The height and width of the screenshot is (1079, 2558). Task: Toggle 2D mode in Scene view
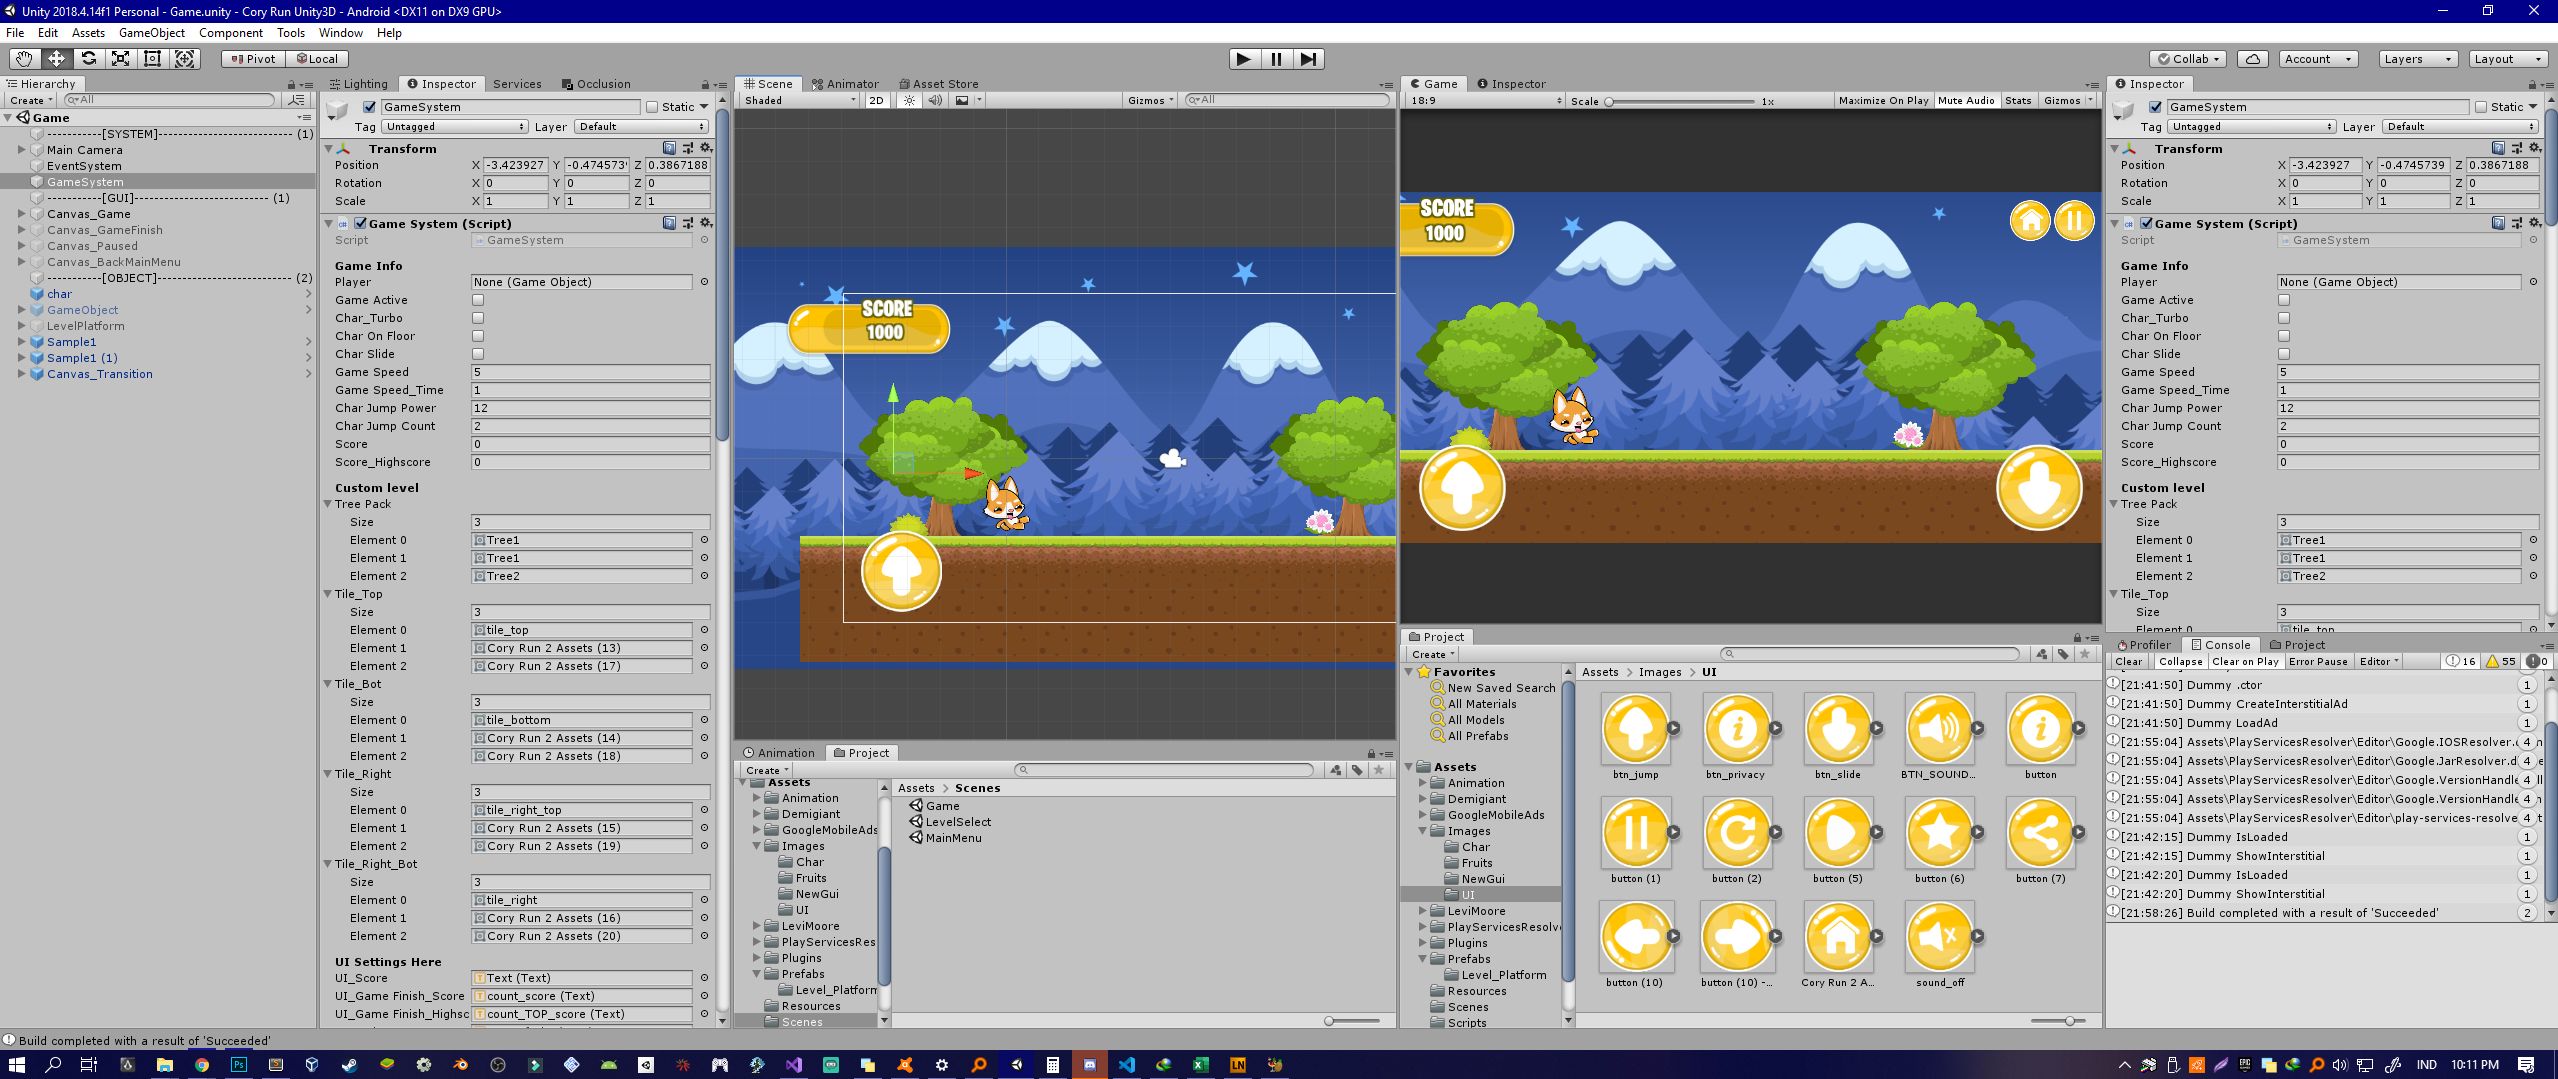(x=876, y=100)
